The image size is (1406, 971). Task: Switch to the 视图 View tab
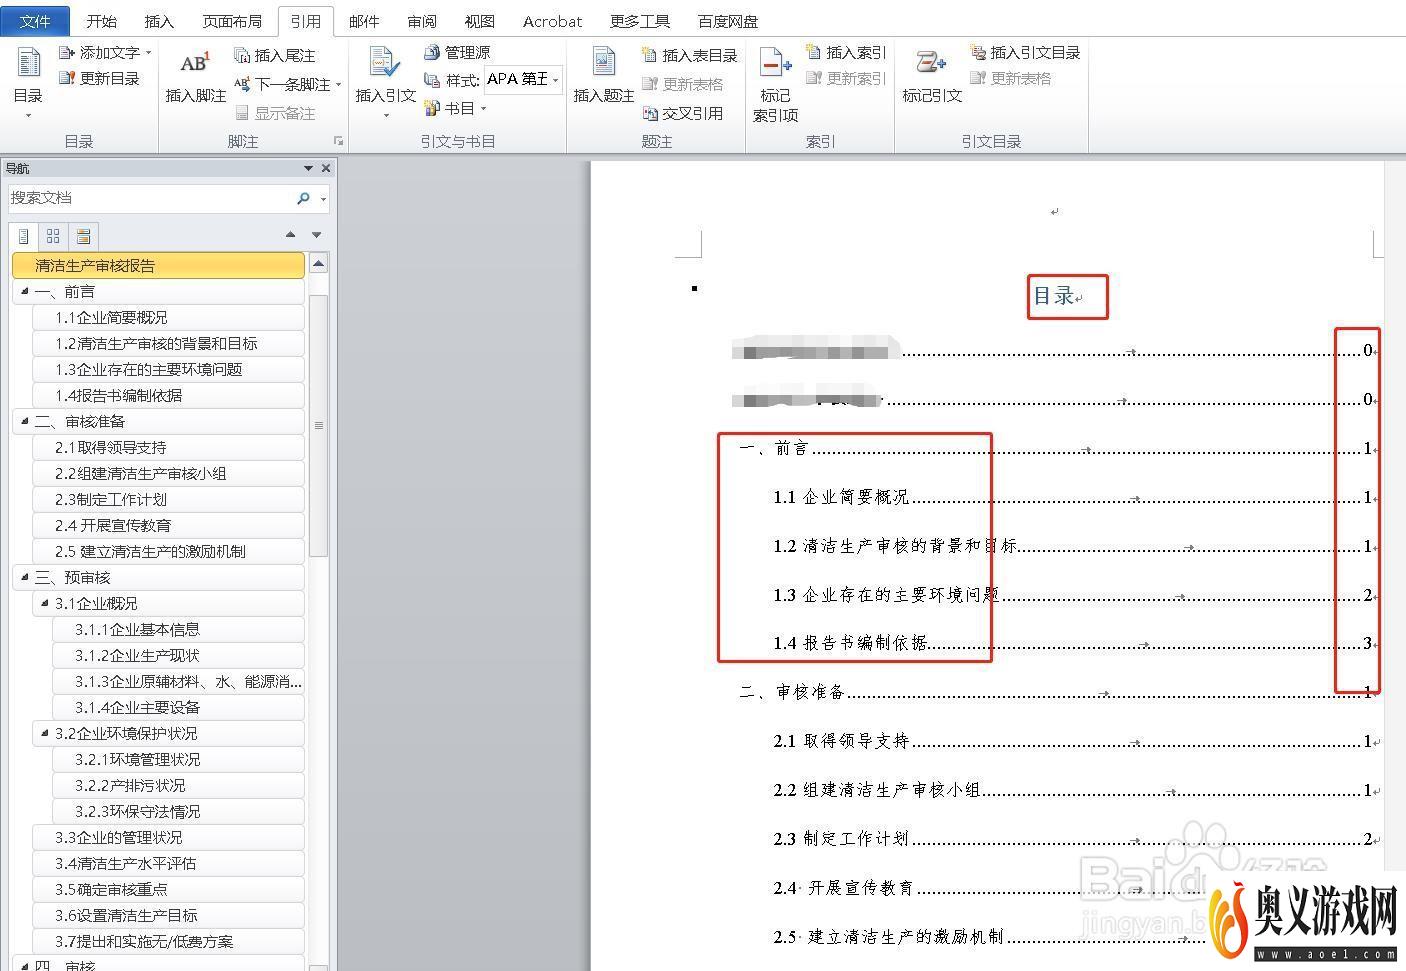480,21
